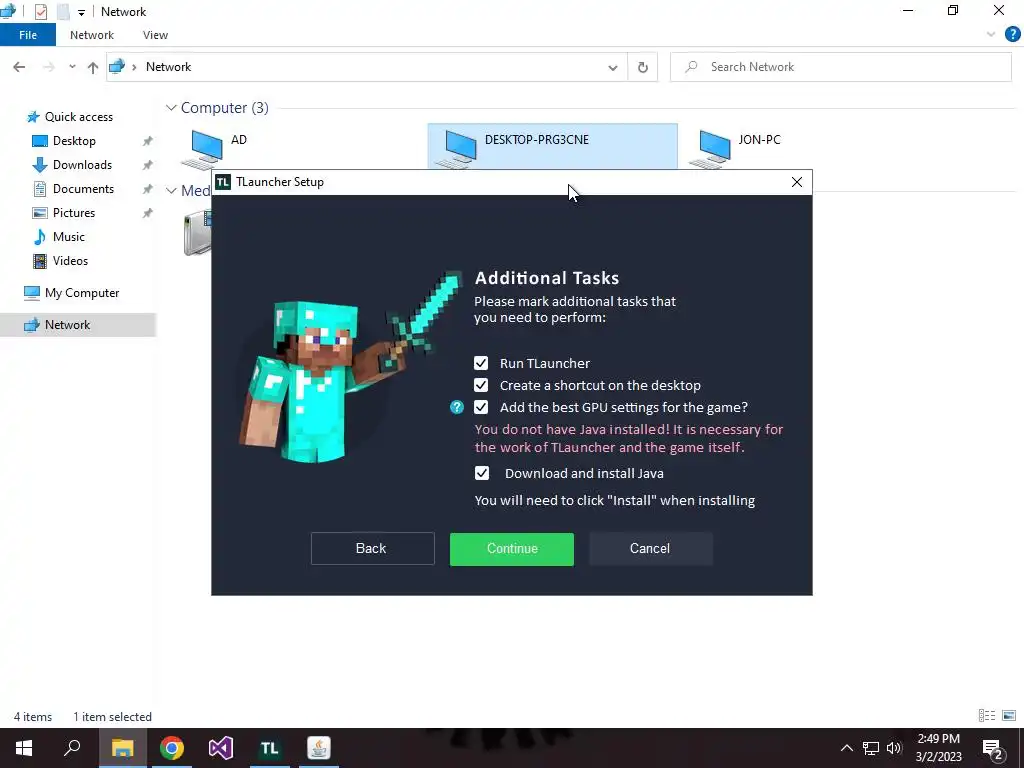Click the New folder quick access icon

pyautogui.click(x=63, y=12)
